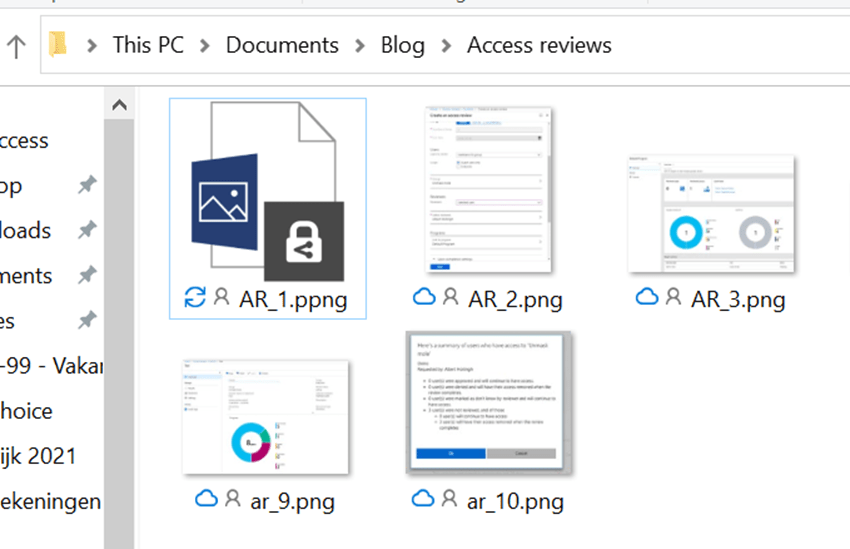
Task: Click the topmost pin icon in the navigation pane
Action: tap(88, 185)
